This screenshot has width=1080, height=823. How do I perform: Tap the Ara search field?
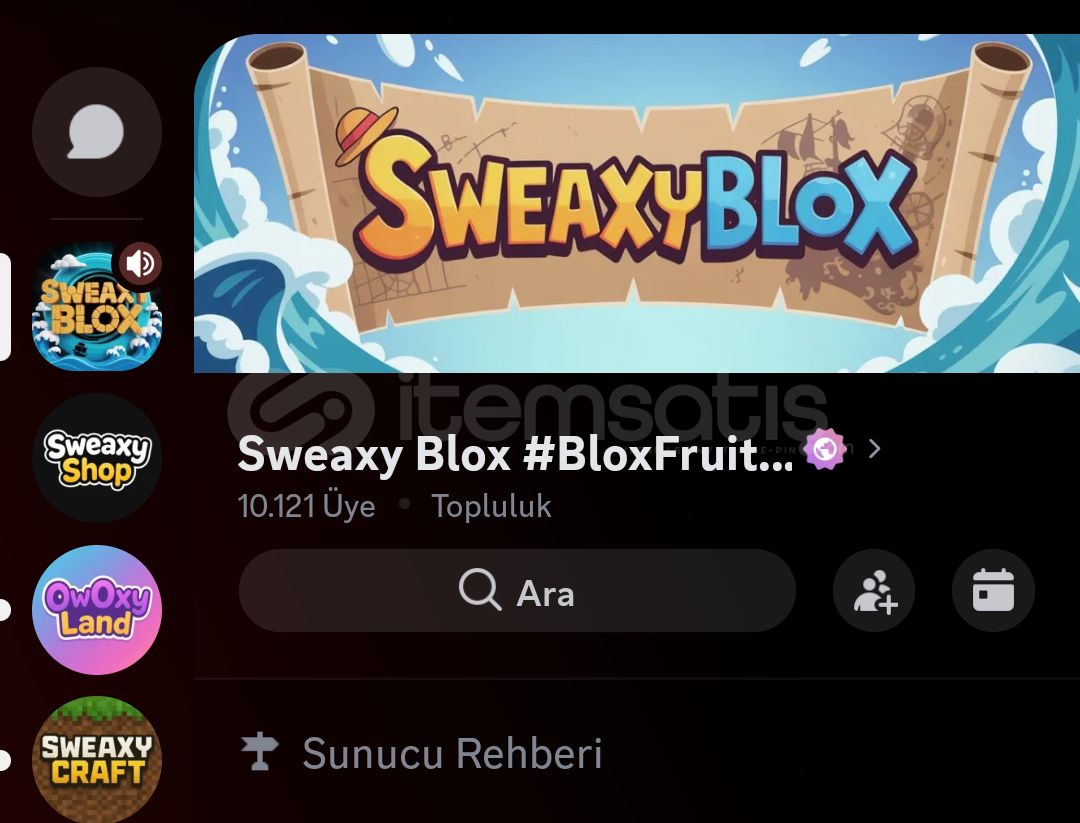coord(517,591)
